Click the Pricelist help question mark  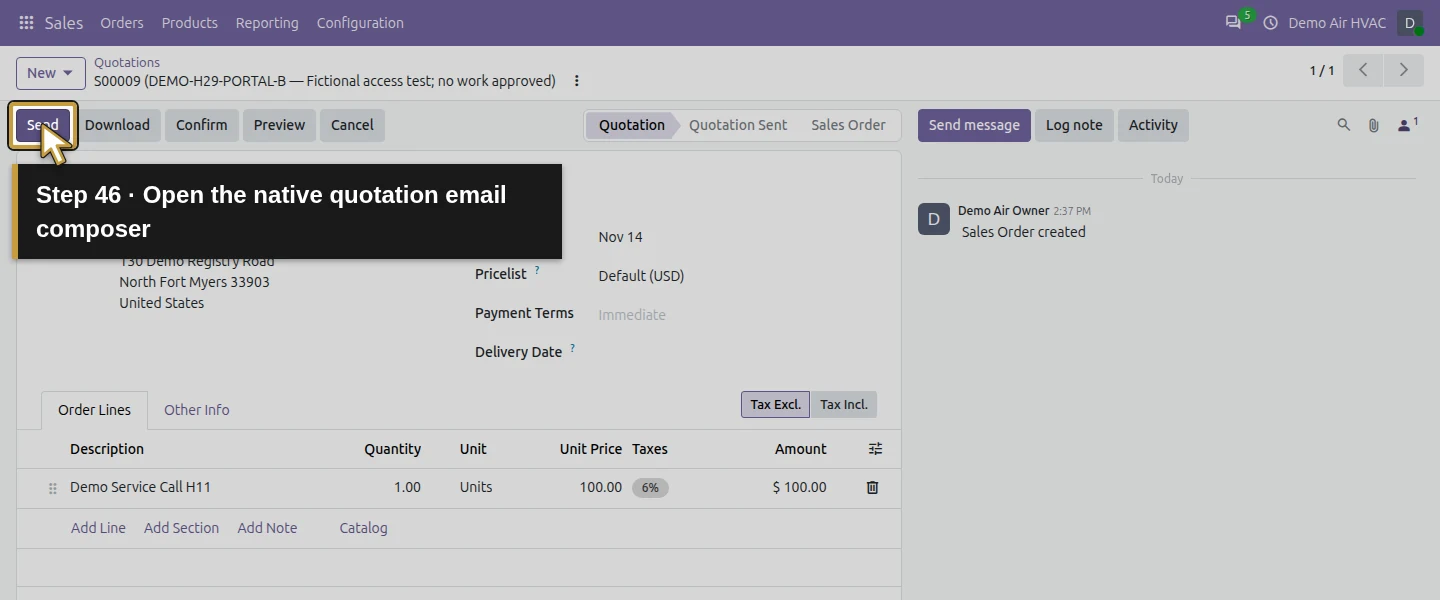[537, 270]
